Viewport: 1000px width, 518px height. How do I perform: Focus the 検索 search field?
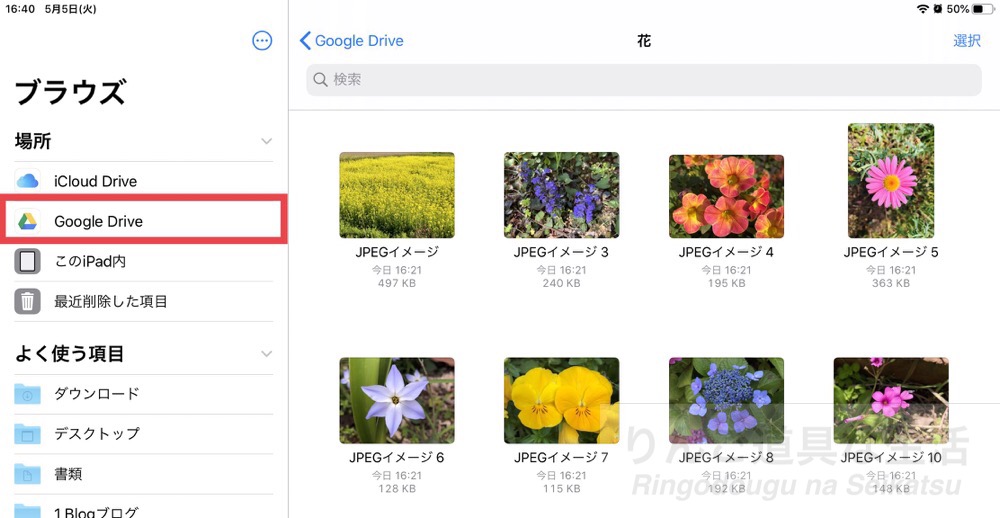643,80
